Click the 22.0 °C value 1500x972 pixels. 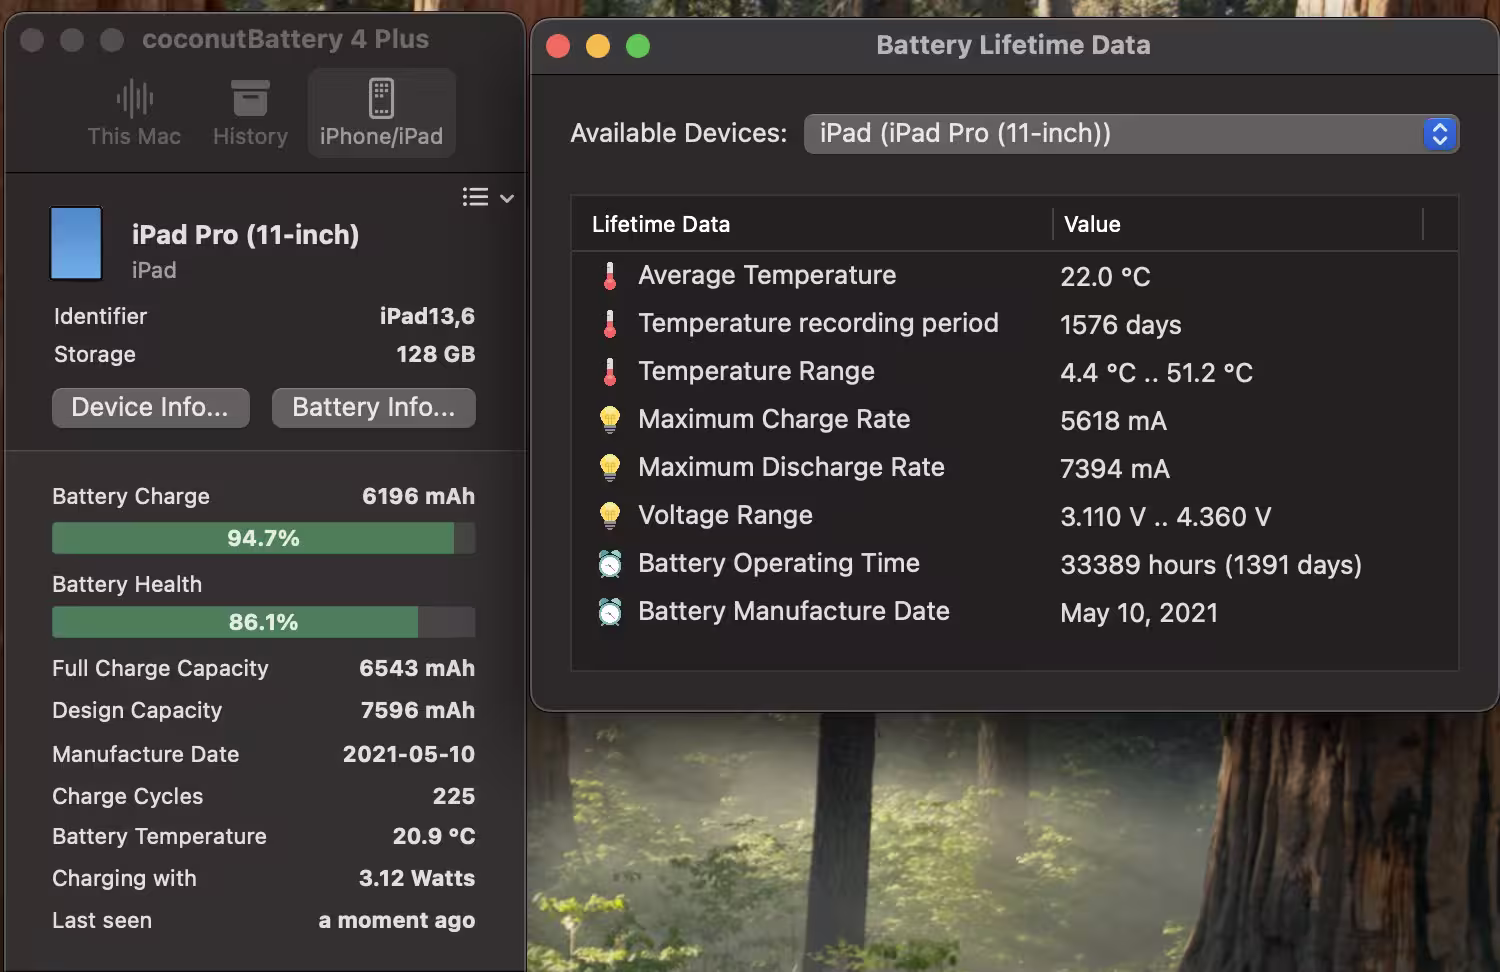(x=1105, y=277)
